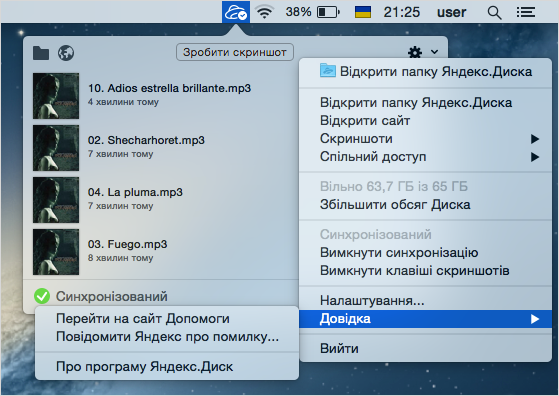559x396 pixels.
Task: Click the green synced checkmark icon
Action: (42, 296)
